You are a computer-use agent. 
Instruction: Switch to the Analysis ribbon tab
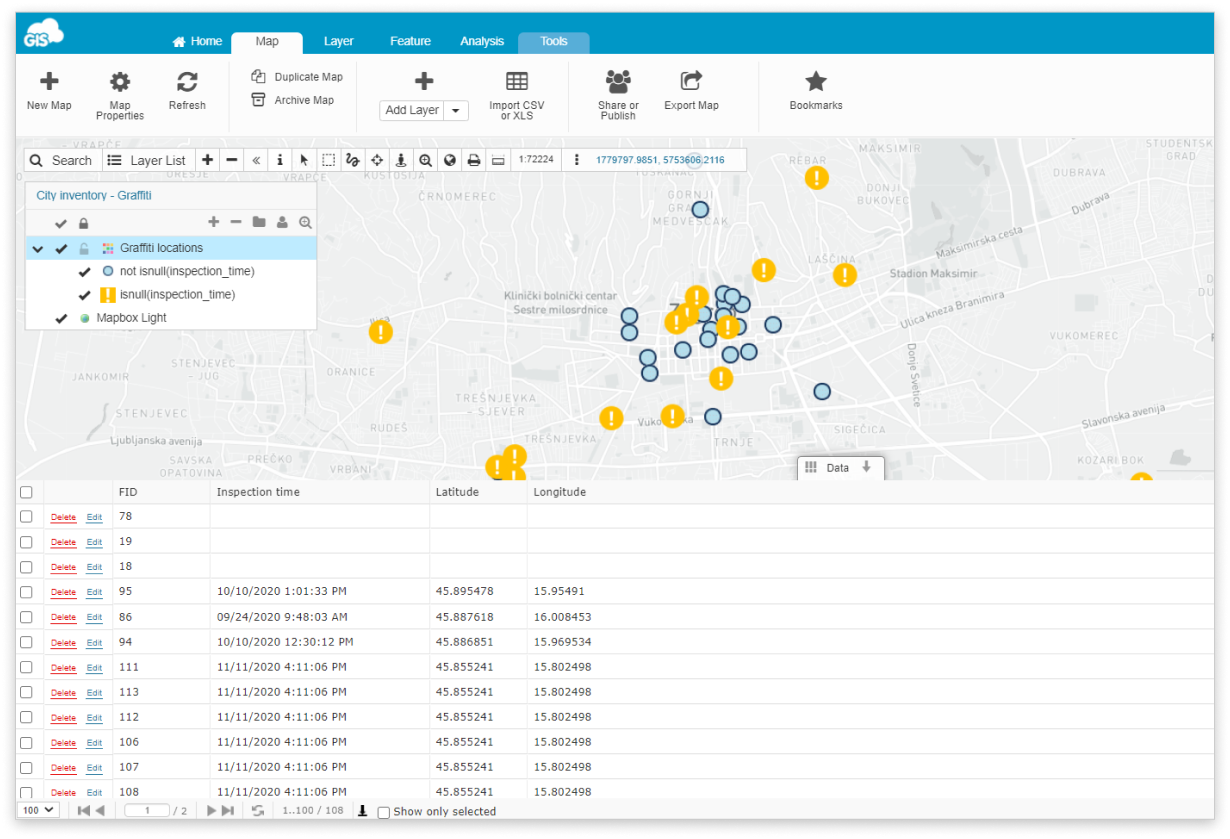tap(482, 41)
